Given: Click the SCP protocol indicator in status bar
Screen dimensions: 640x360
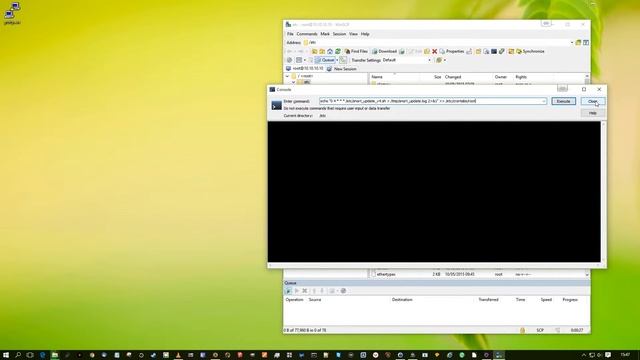Looking at the screenshot, I should point(540,330).
